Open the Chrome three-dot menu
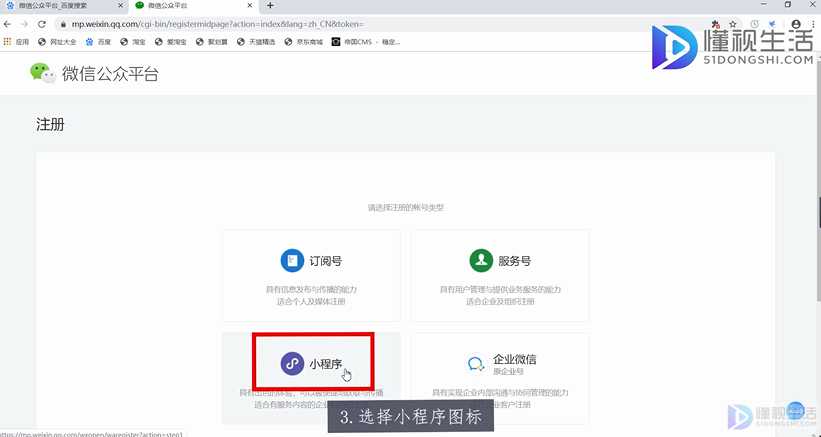Screen dimensions: 821x437 (812, 24)
